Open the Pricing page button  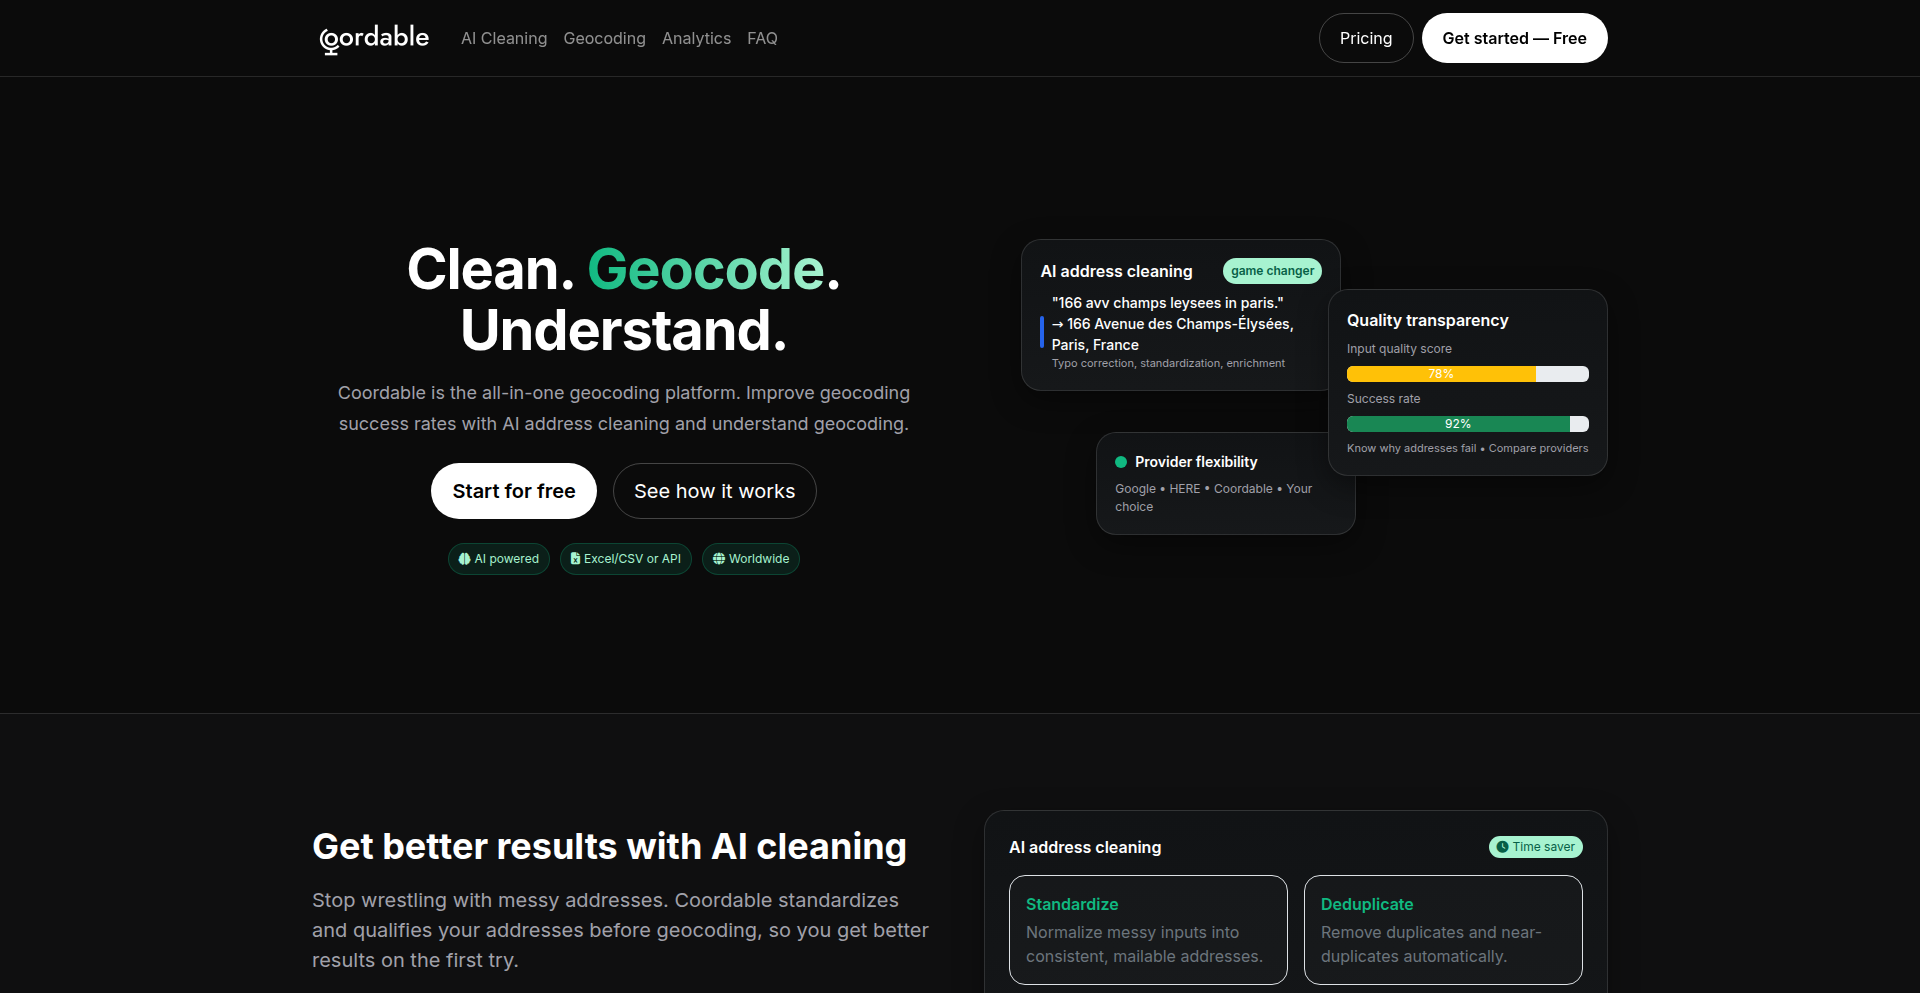pos(1366,38)
